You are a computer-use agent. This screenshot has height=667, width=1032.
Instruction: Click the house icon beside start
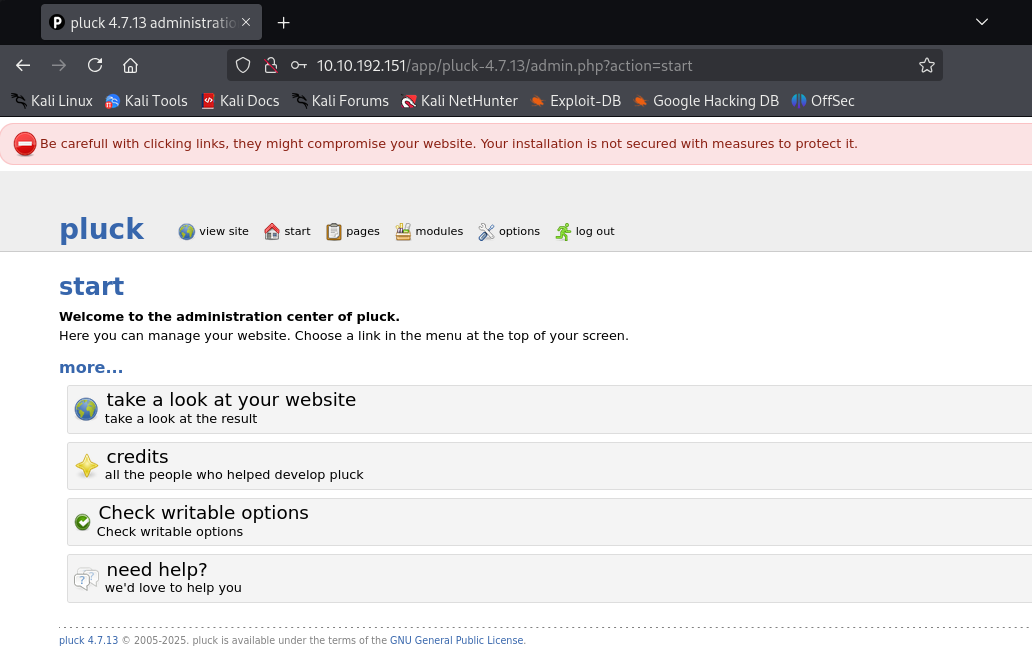[272, 232]
